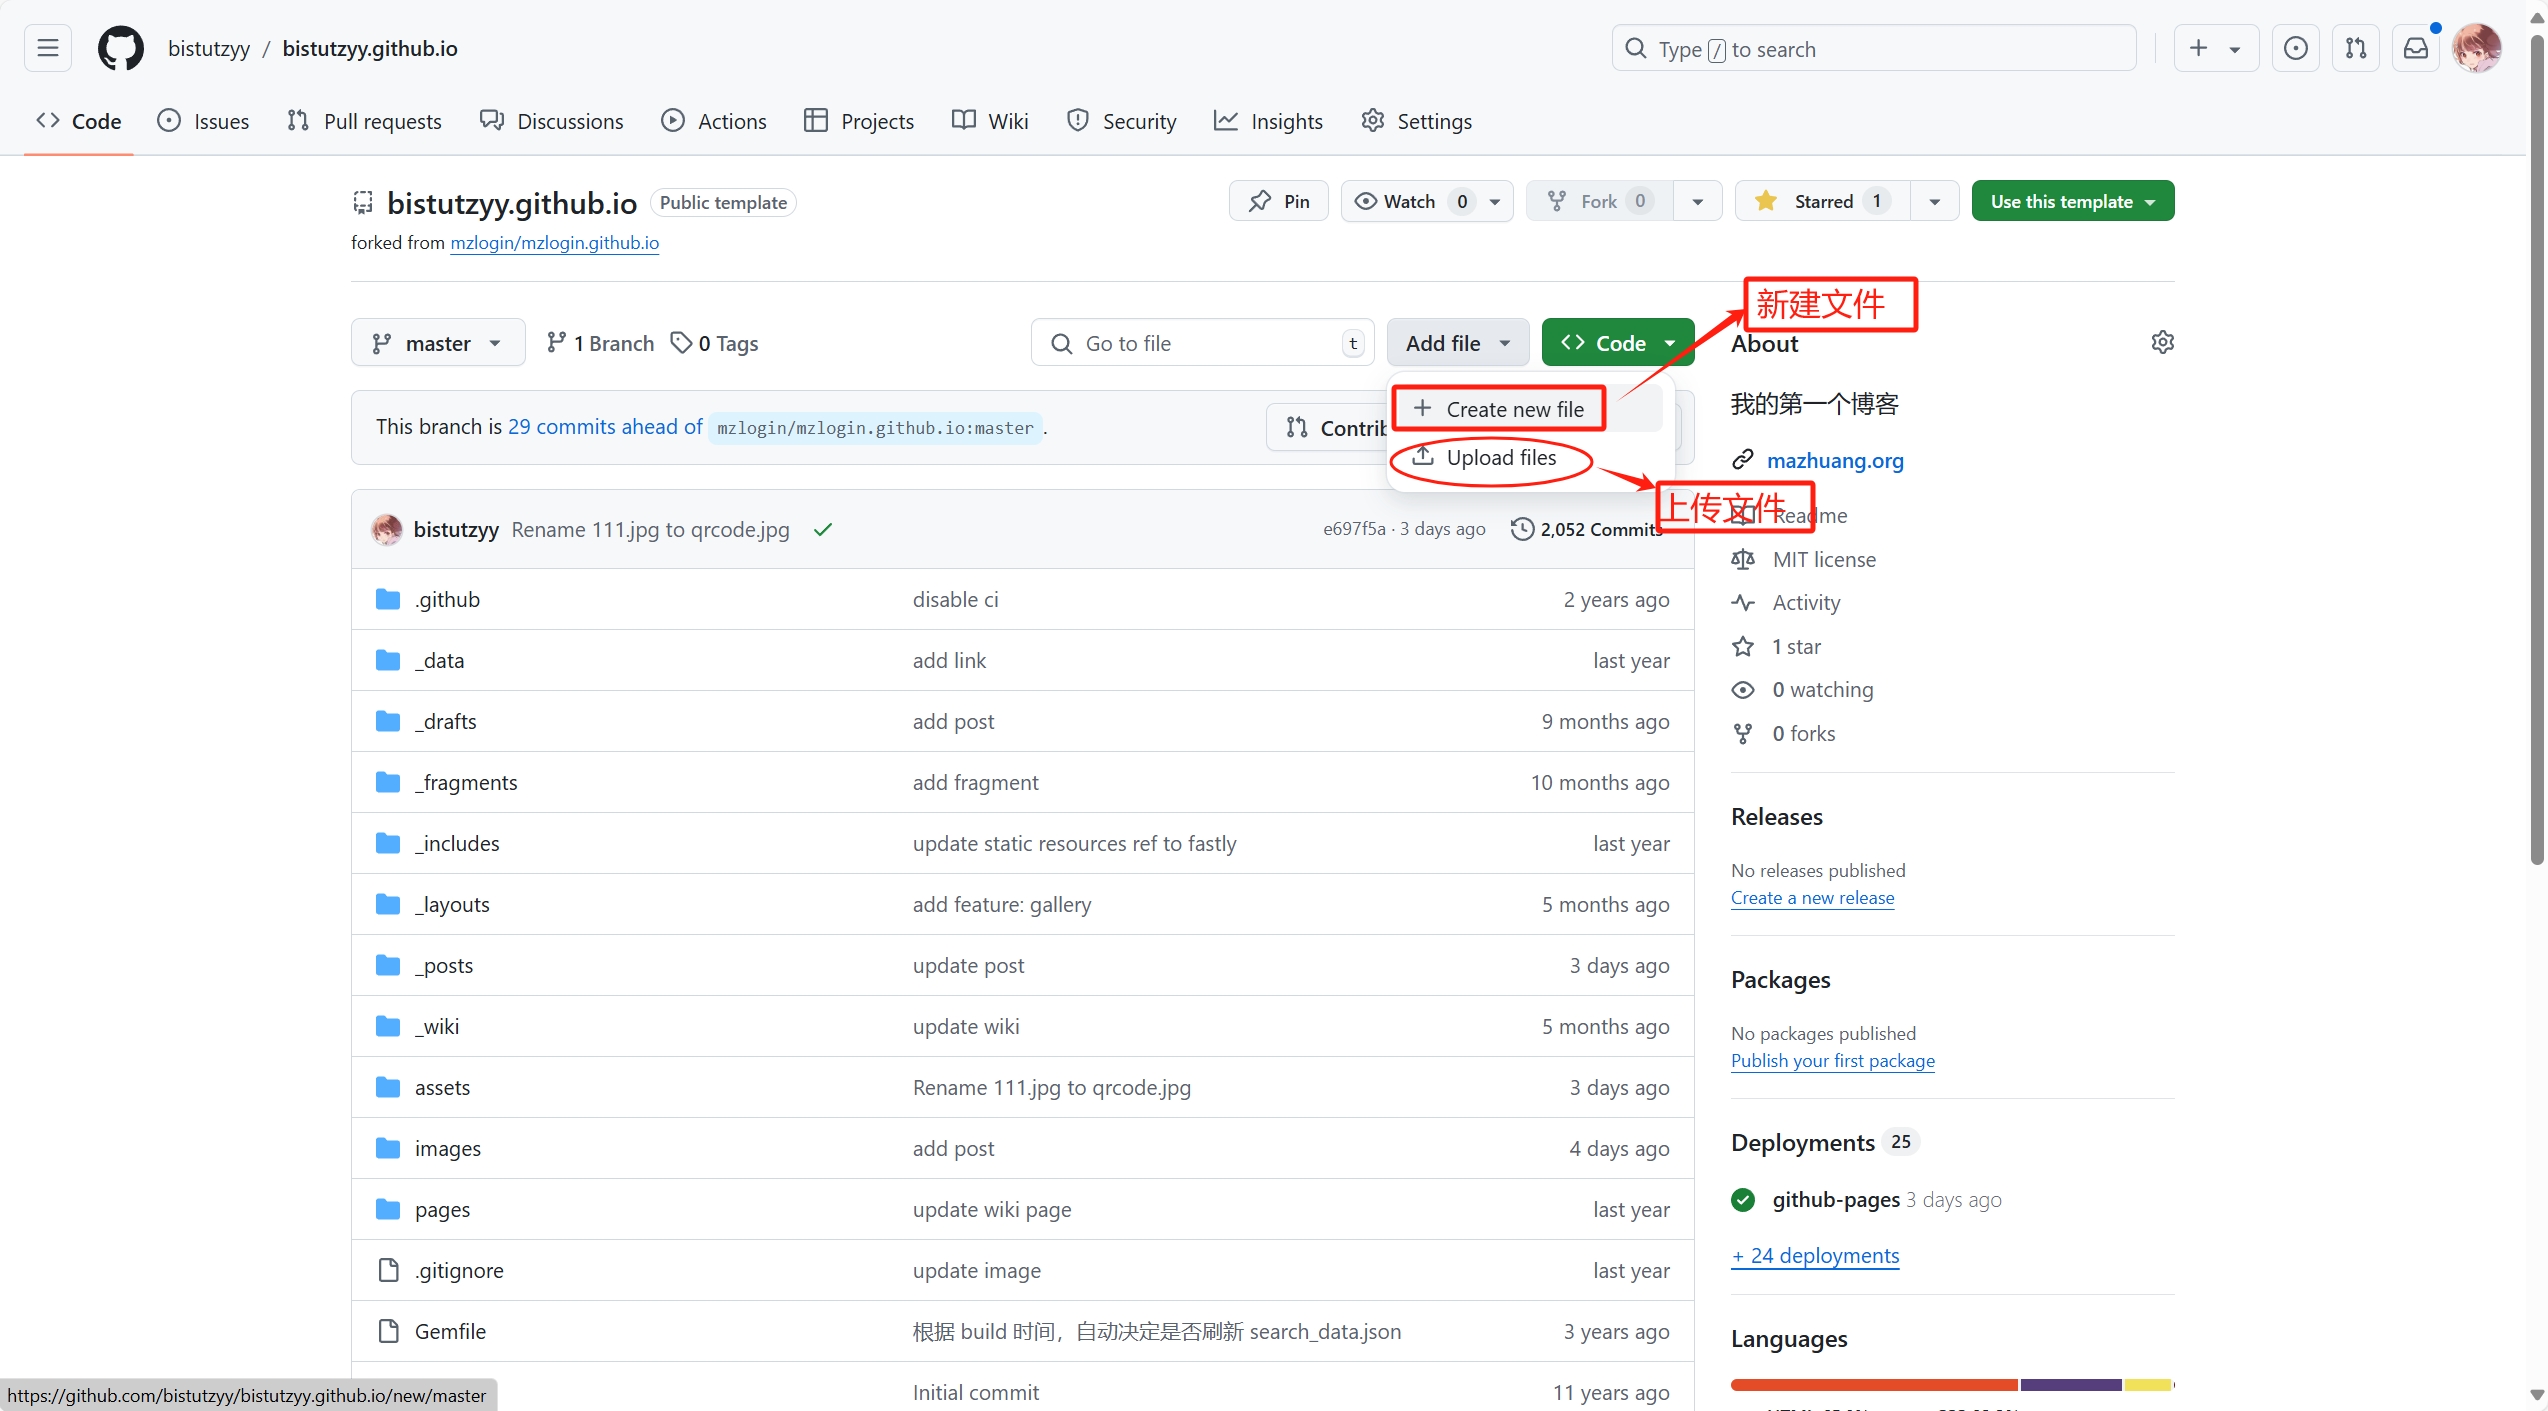Open the mazhuang.org website link
This screenshot has width=2548, height=1411.
(1835, 460)
